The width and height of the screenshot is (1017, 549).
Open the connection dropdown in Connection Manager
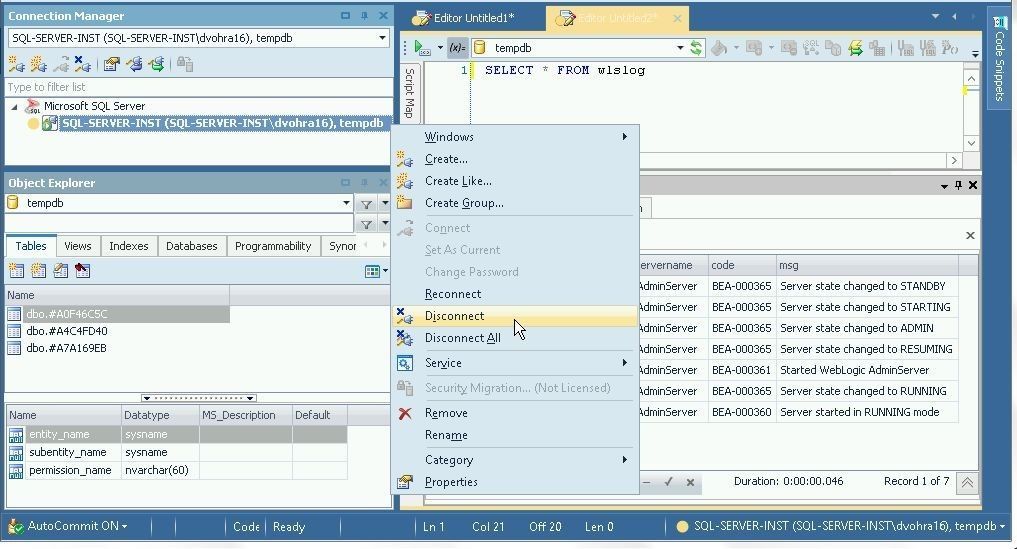point(382,38)
